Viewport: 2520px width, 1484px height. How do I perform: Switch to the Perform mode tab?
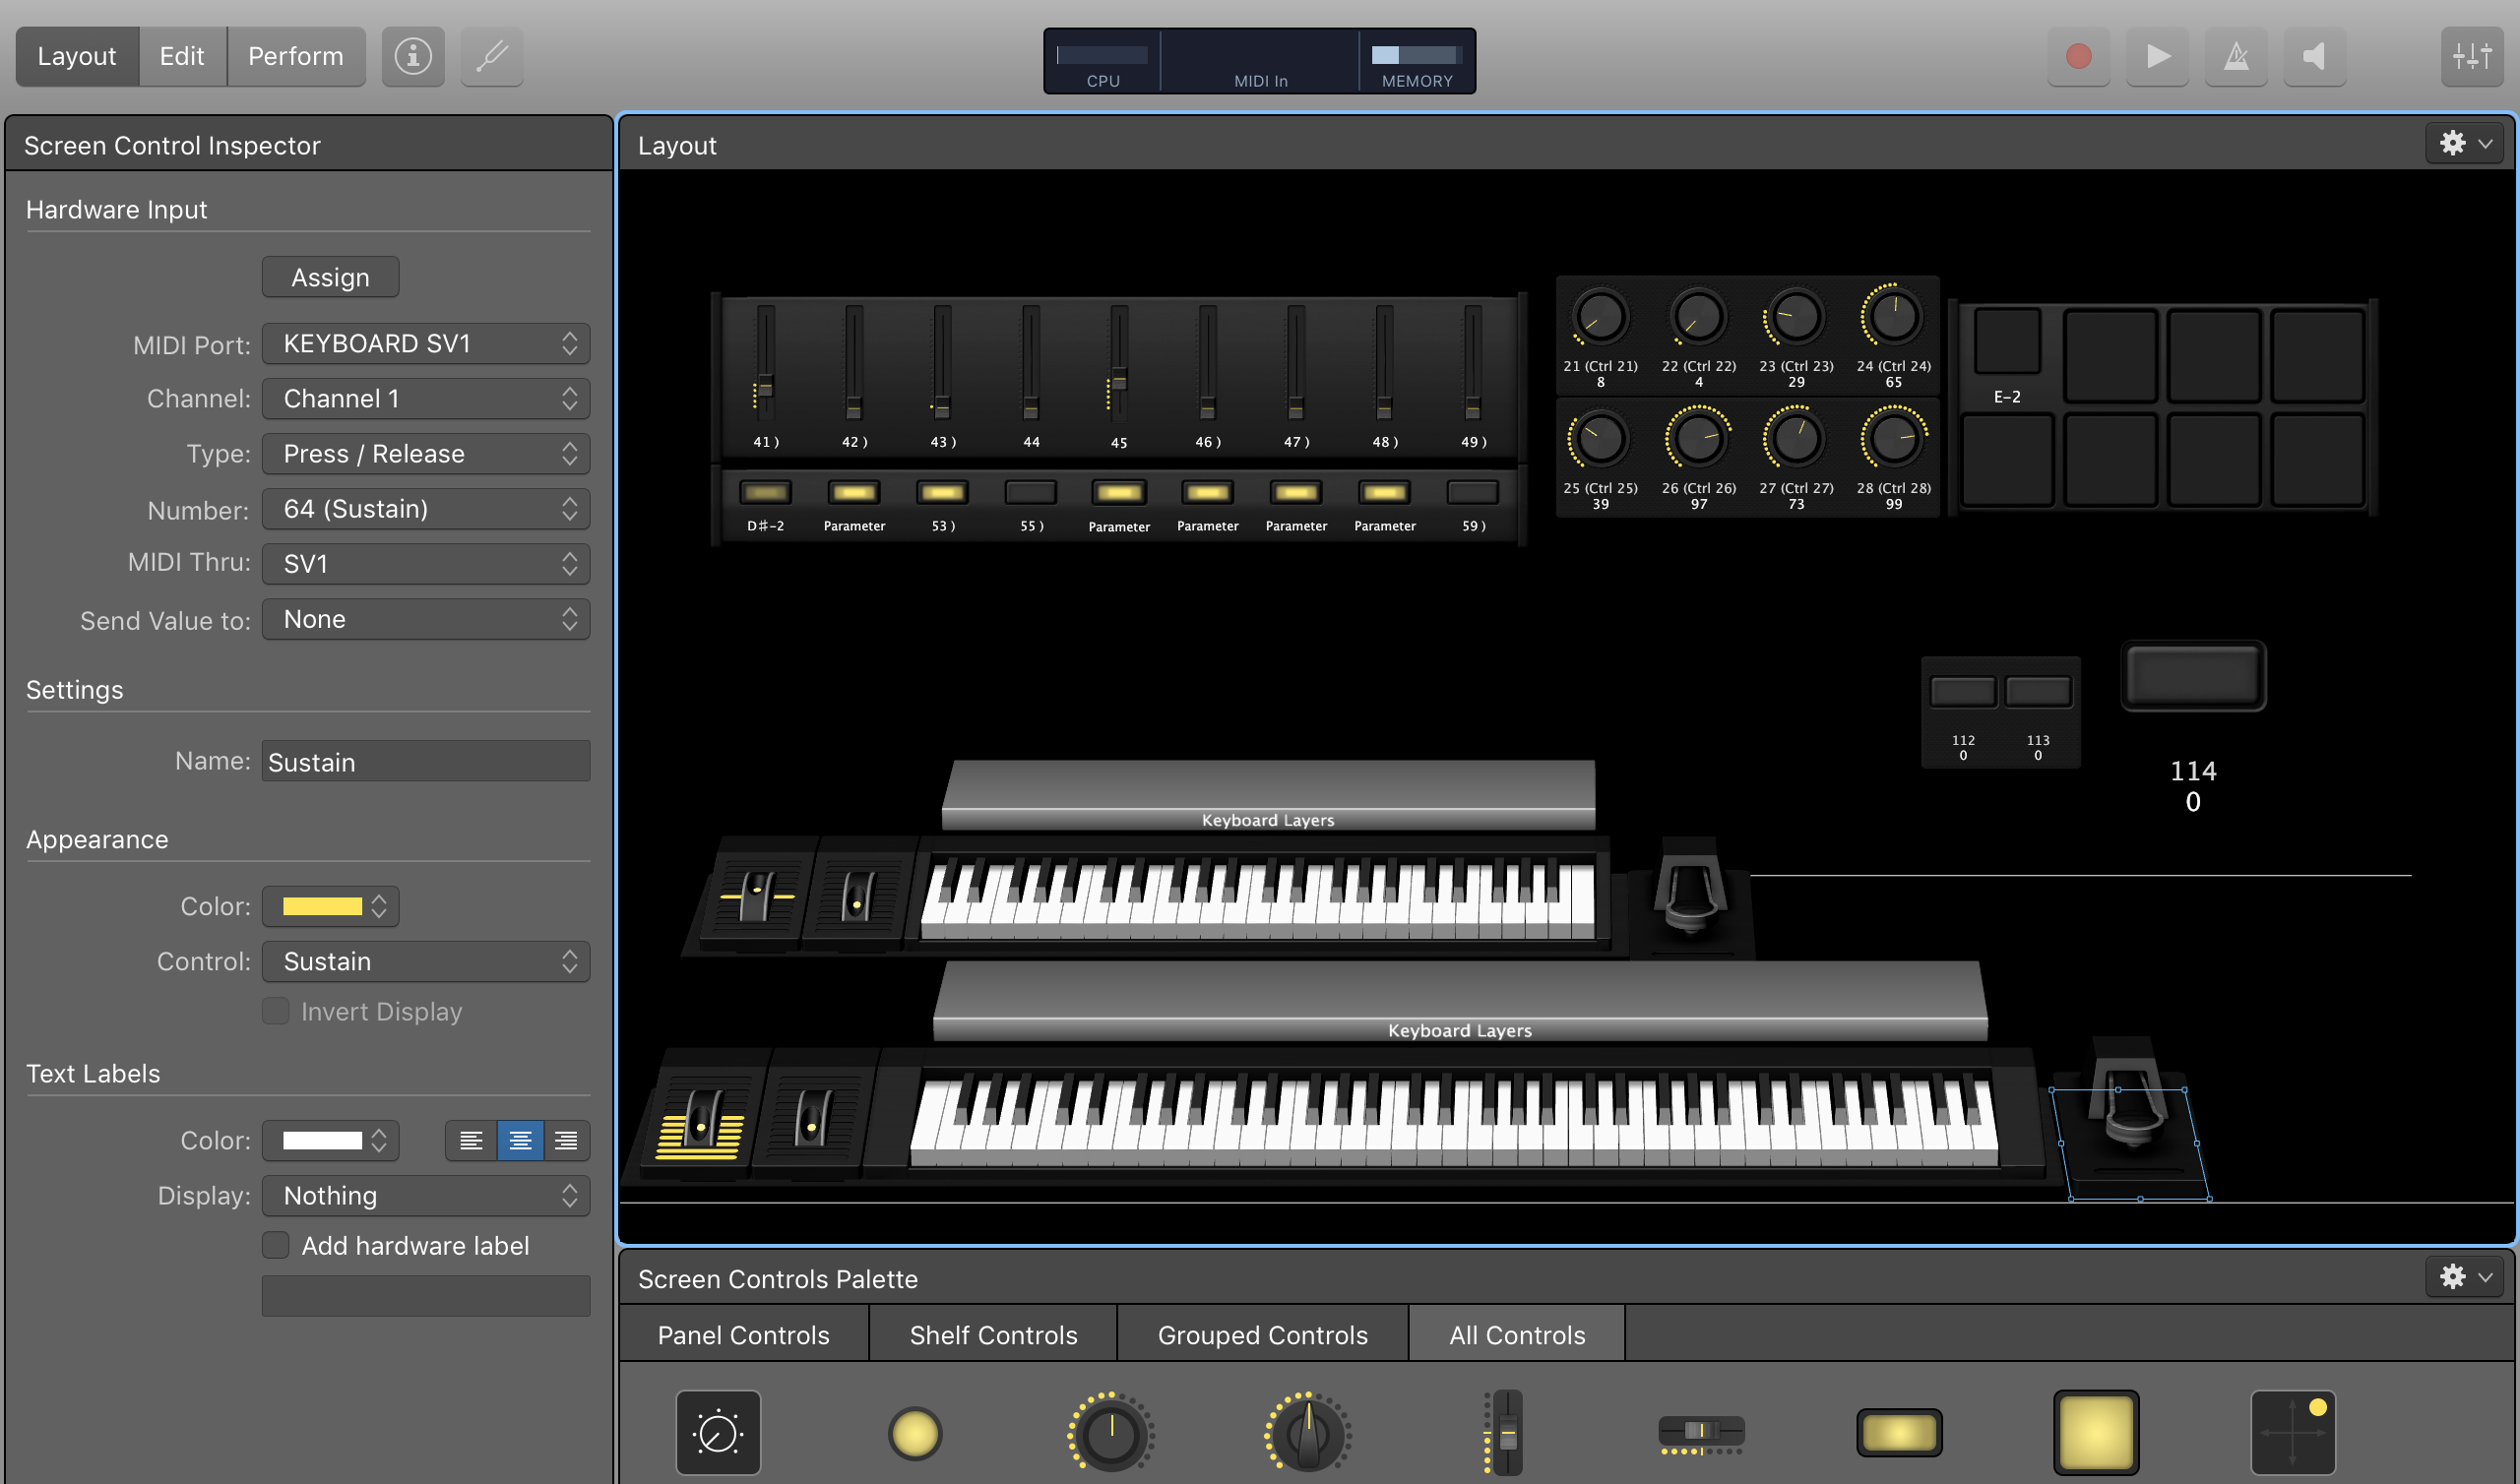(x=296, y=56)
